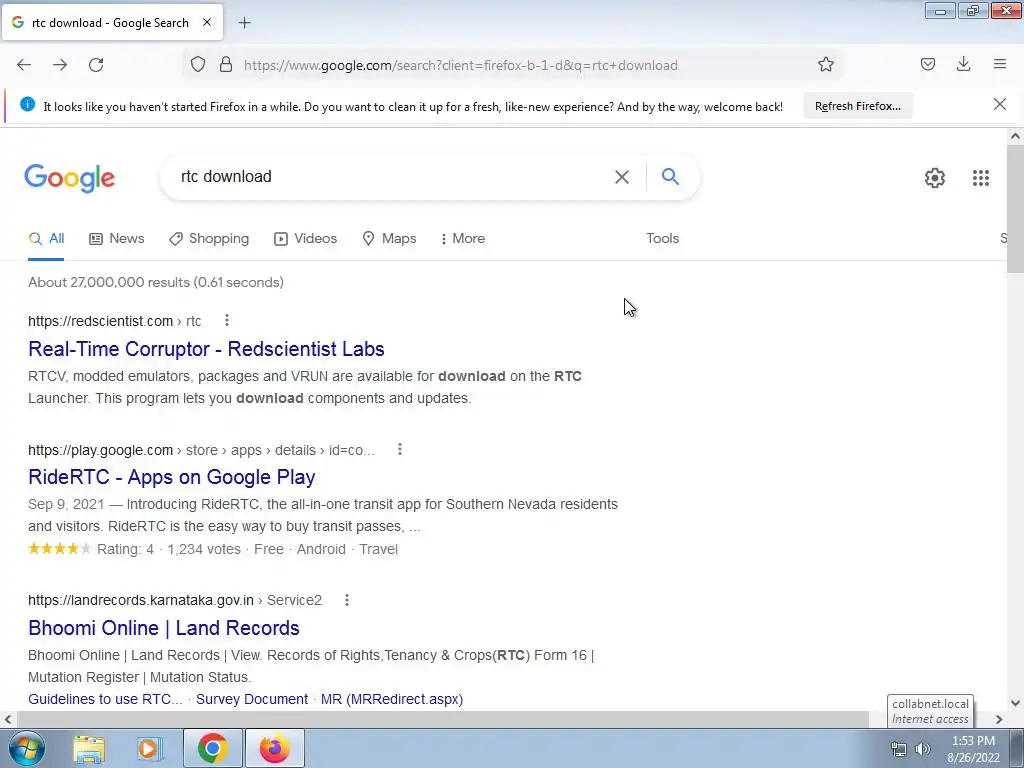Screen dimensions: 1024x768
Task: Open Firefox application menu
Action: click(x=1000, y=64)
